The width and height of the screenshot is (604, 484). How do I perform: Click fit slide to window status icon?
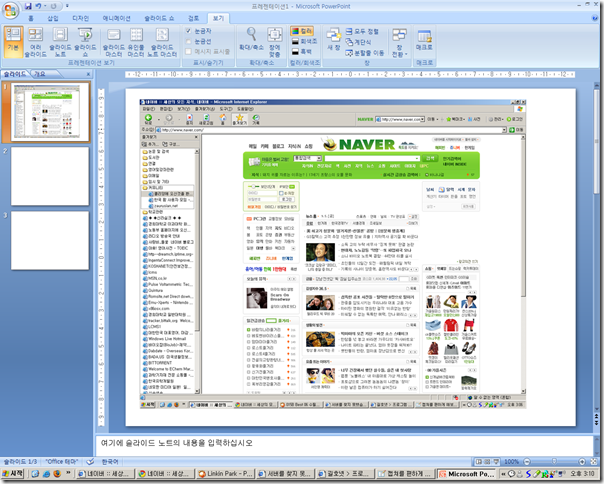pyautogui.click(x=594, y=461)
